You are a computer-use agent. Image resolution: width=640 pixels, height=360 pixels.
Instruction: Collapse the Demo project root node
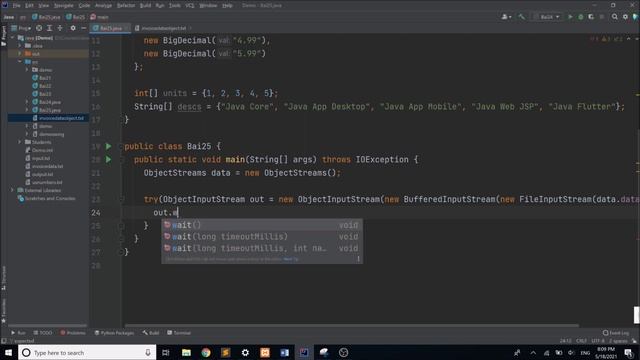[13, 38]
